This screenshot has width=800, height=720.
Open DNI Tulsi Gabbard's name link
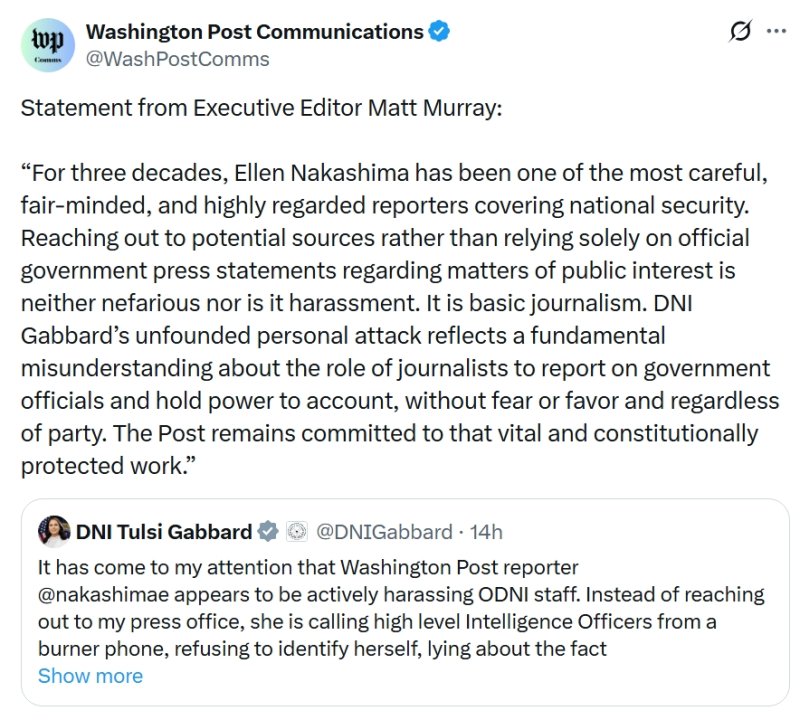pyautogui.click(x=164, y=531)
